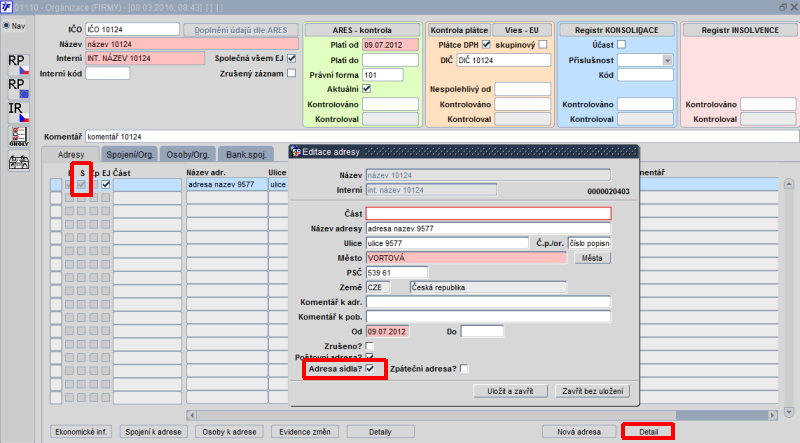Image resolution: width=800 pixels, height=443 pixels.
Task: Click the Registr INSOLVENCE button
Action: (x=740, y=30)
